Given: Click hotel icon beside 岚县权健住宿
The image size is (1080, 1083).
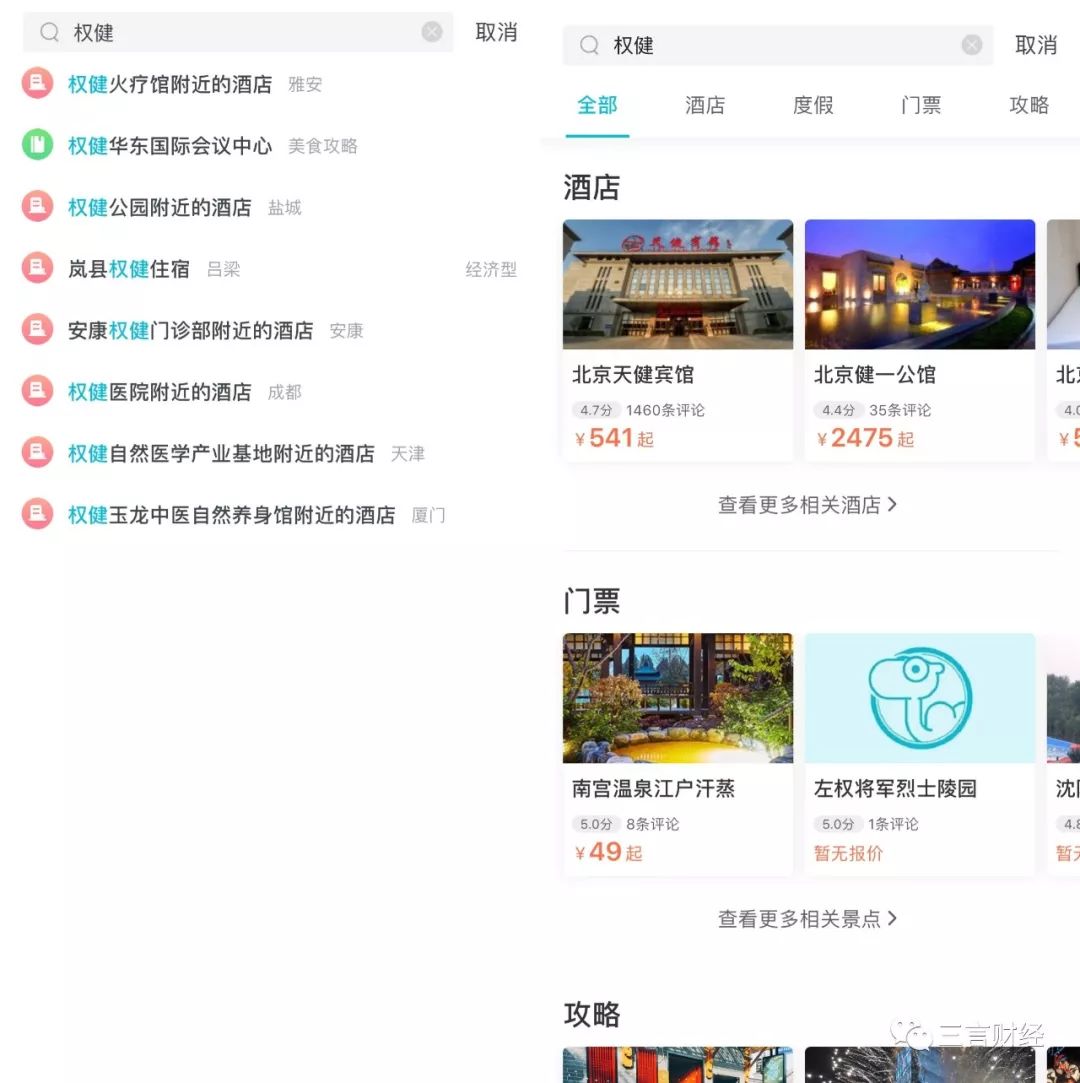Looking at the screenshot, I should click(x=37, y=268).
